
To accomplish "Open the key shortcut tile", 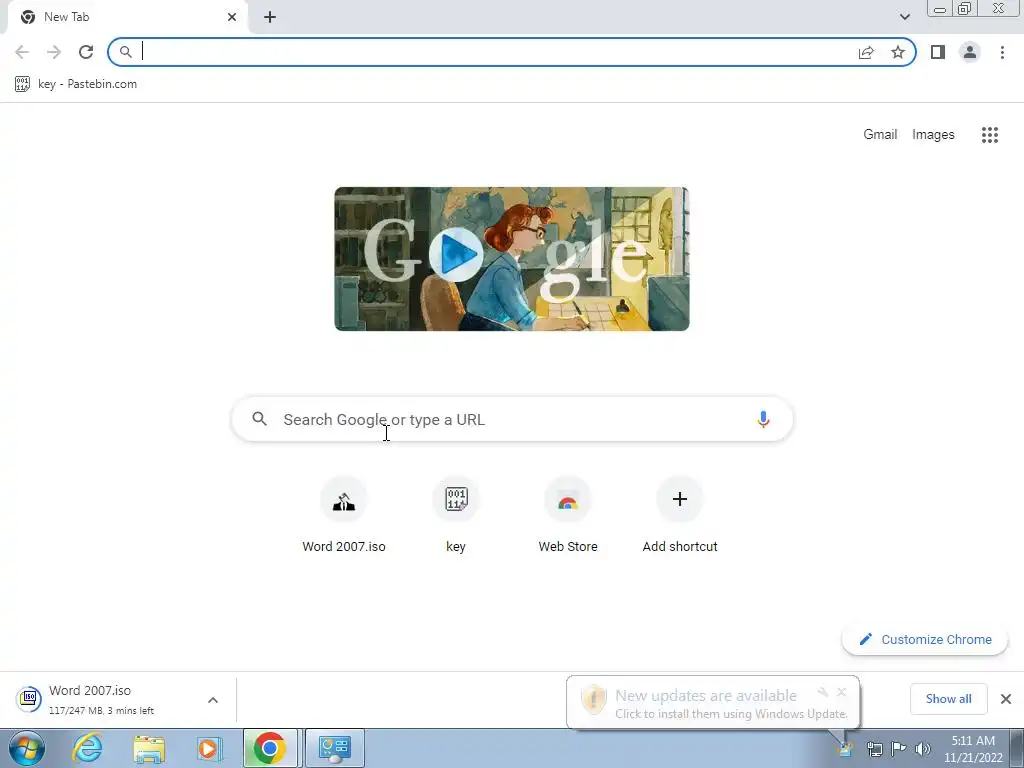I will [x=456, y=515].
